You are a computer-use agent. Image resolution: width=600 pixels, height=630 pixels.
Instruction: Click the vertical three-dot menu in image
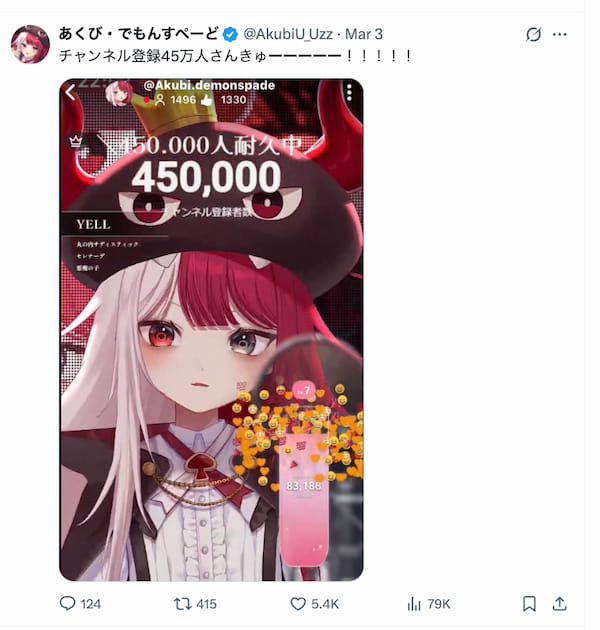point(349,92)
